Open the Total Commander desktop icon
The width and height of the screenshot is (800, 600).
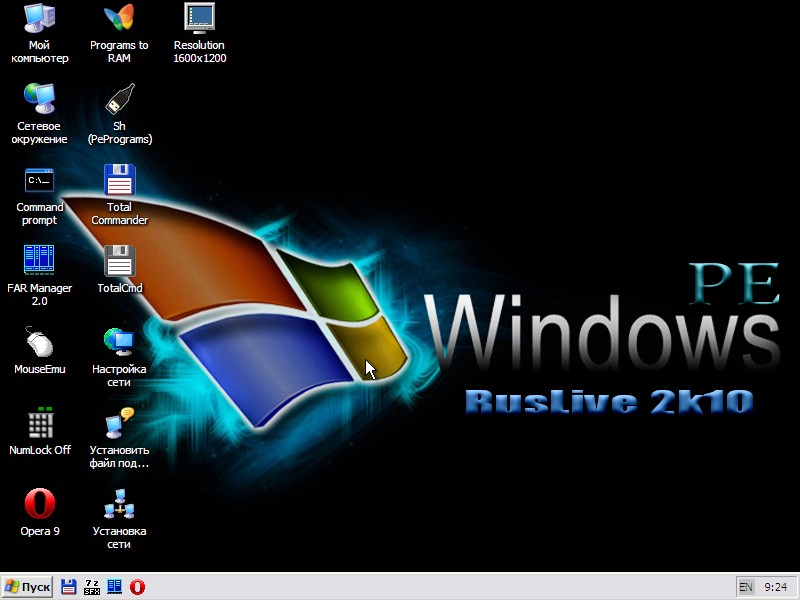(x=119, y=195)
